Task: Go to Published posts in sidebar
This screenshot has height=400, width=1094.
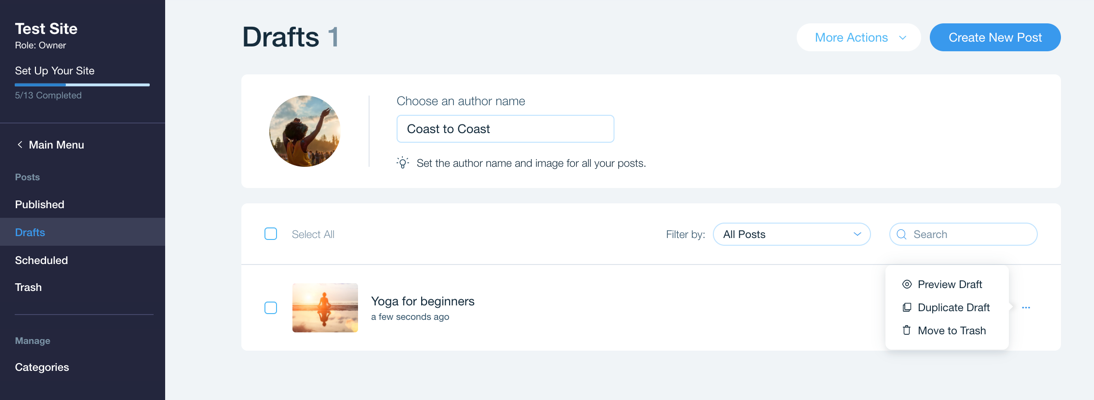Action: [x=40, y=205]
